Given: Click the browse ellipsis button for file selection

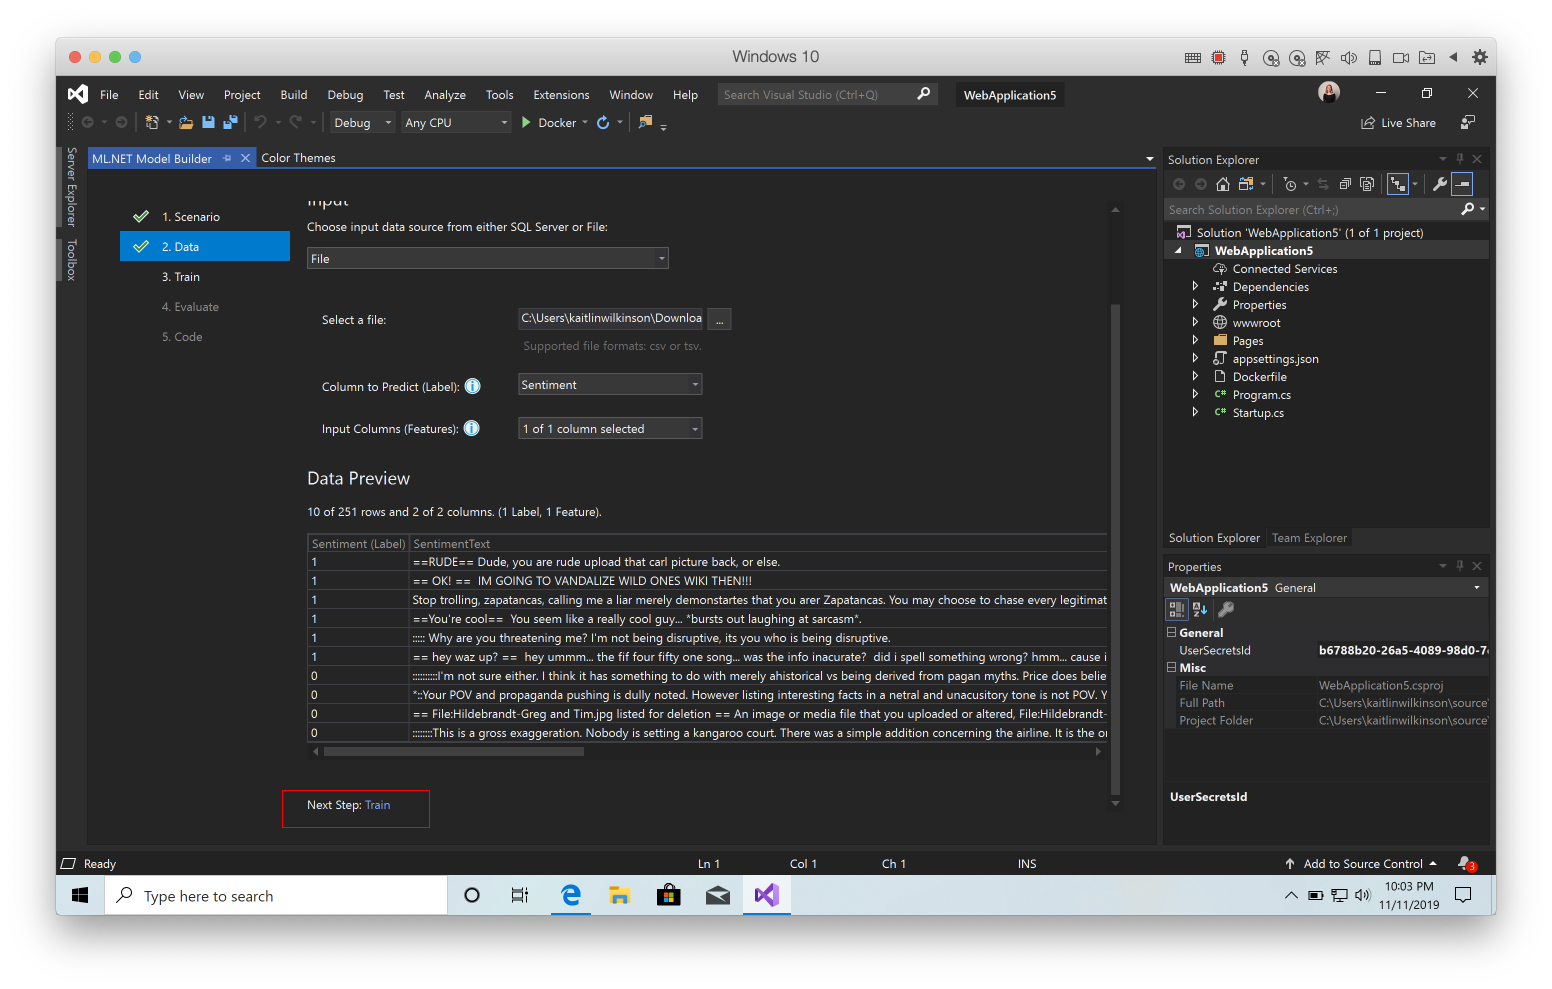Looking at the screenshot, I should [719, 320].
